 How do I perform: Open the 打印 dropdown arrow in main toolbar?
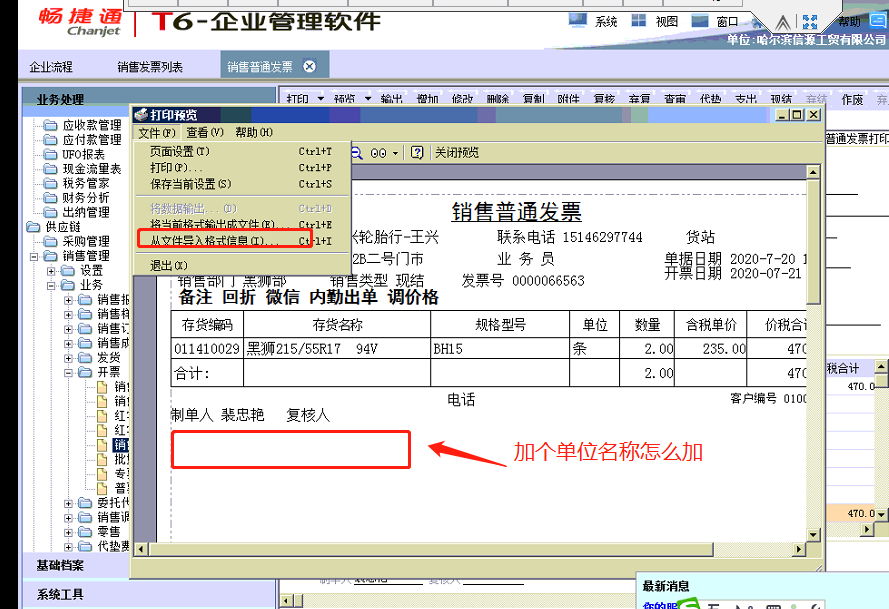pyautogui.click(x=321, y=99)
